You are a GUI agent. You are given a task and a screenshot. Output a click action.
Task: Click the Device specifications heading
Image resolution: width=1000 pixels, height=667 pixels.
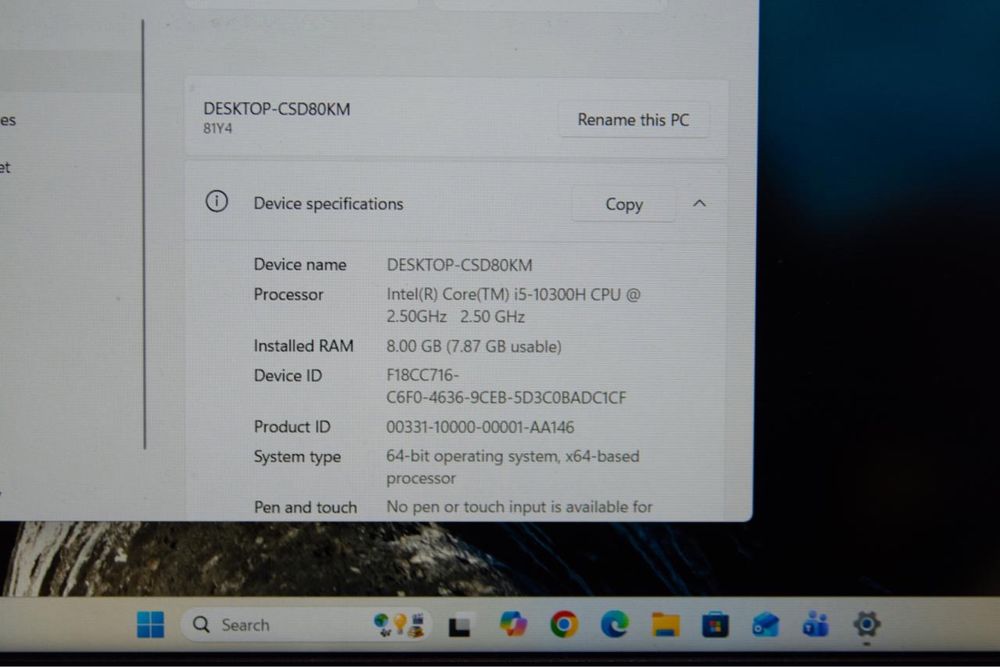[x=328, y=203]
